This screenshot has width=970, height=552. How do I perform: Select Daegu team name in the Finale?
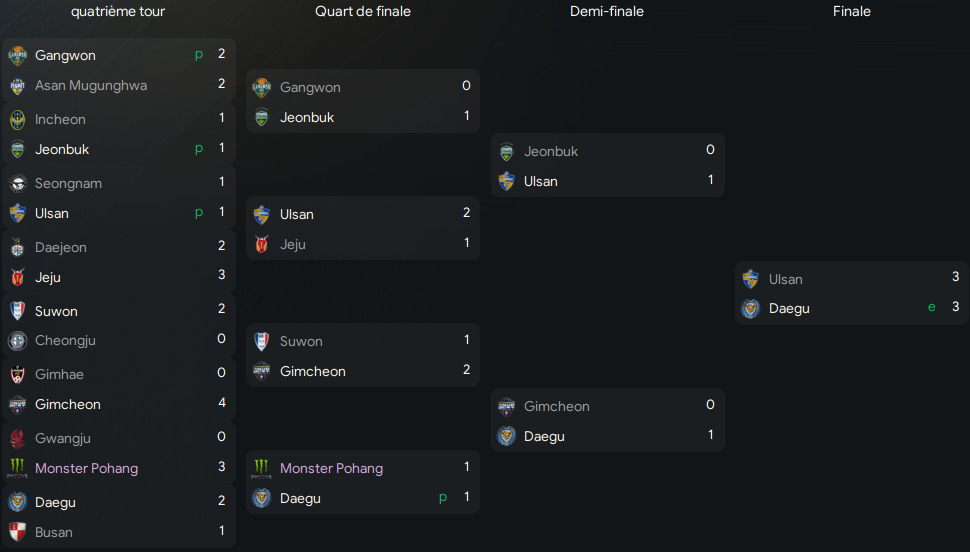coord(789,309)
